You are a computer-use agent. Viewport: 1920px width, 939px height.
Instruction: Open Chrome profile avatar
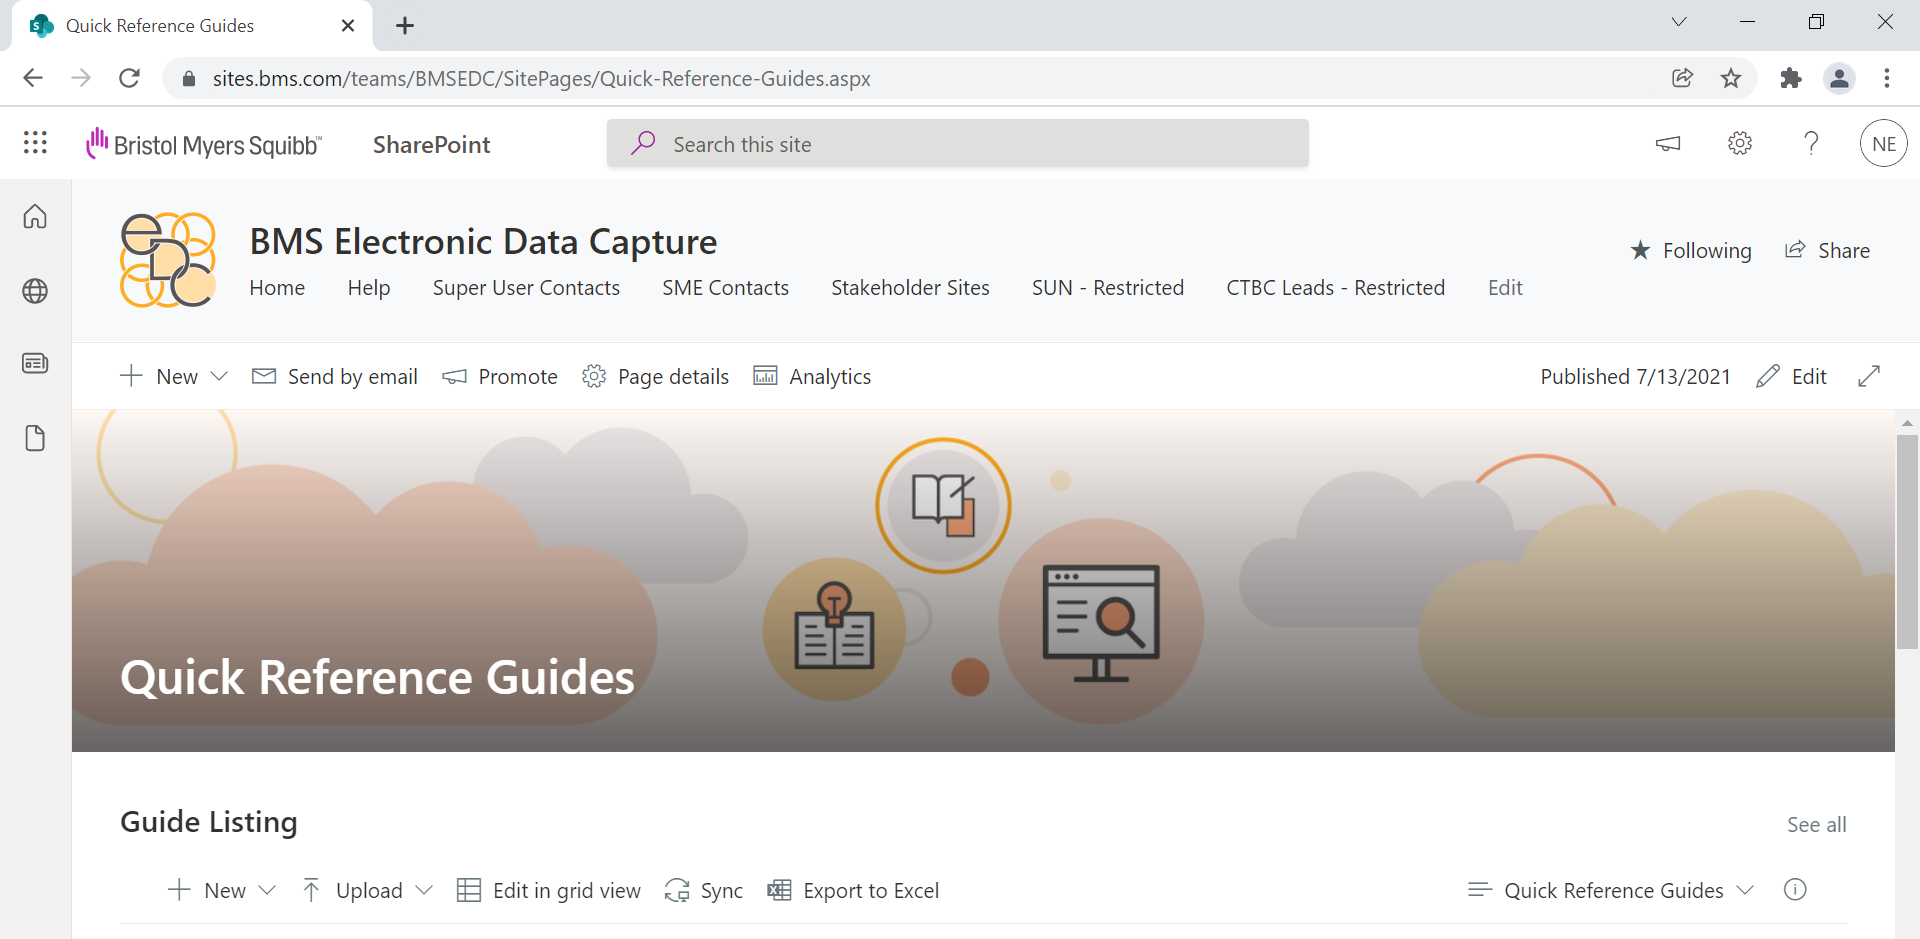[1839, 78]
